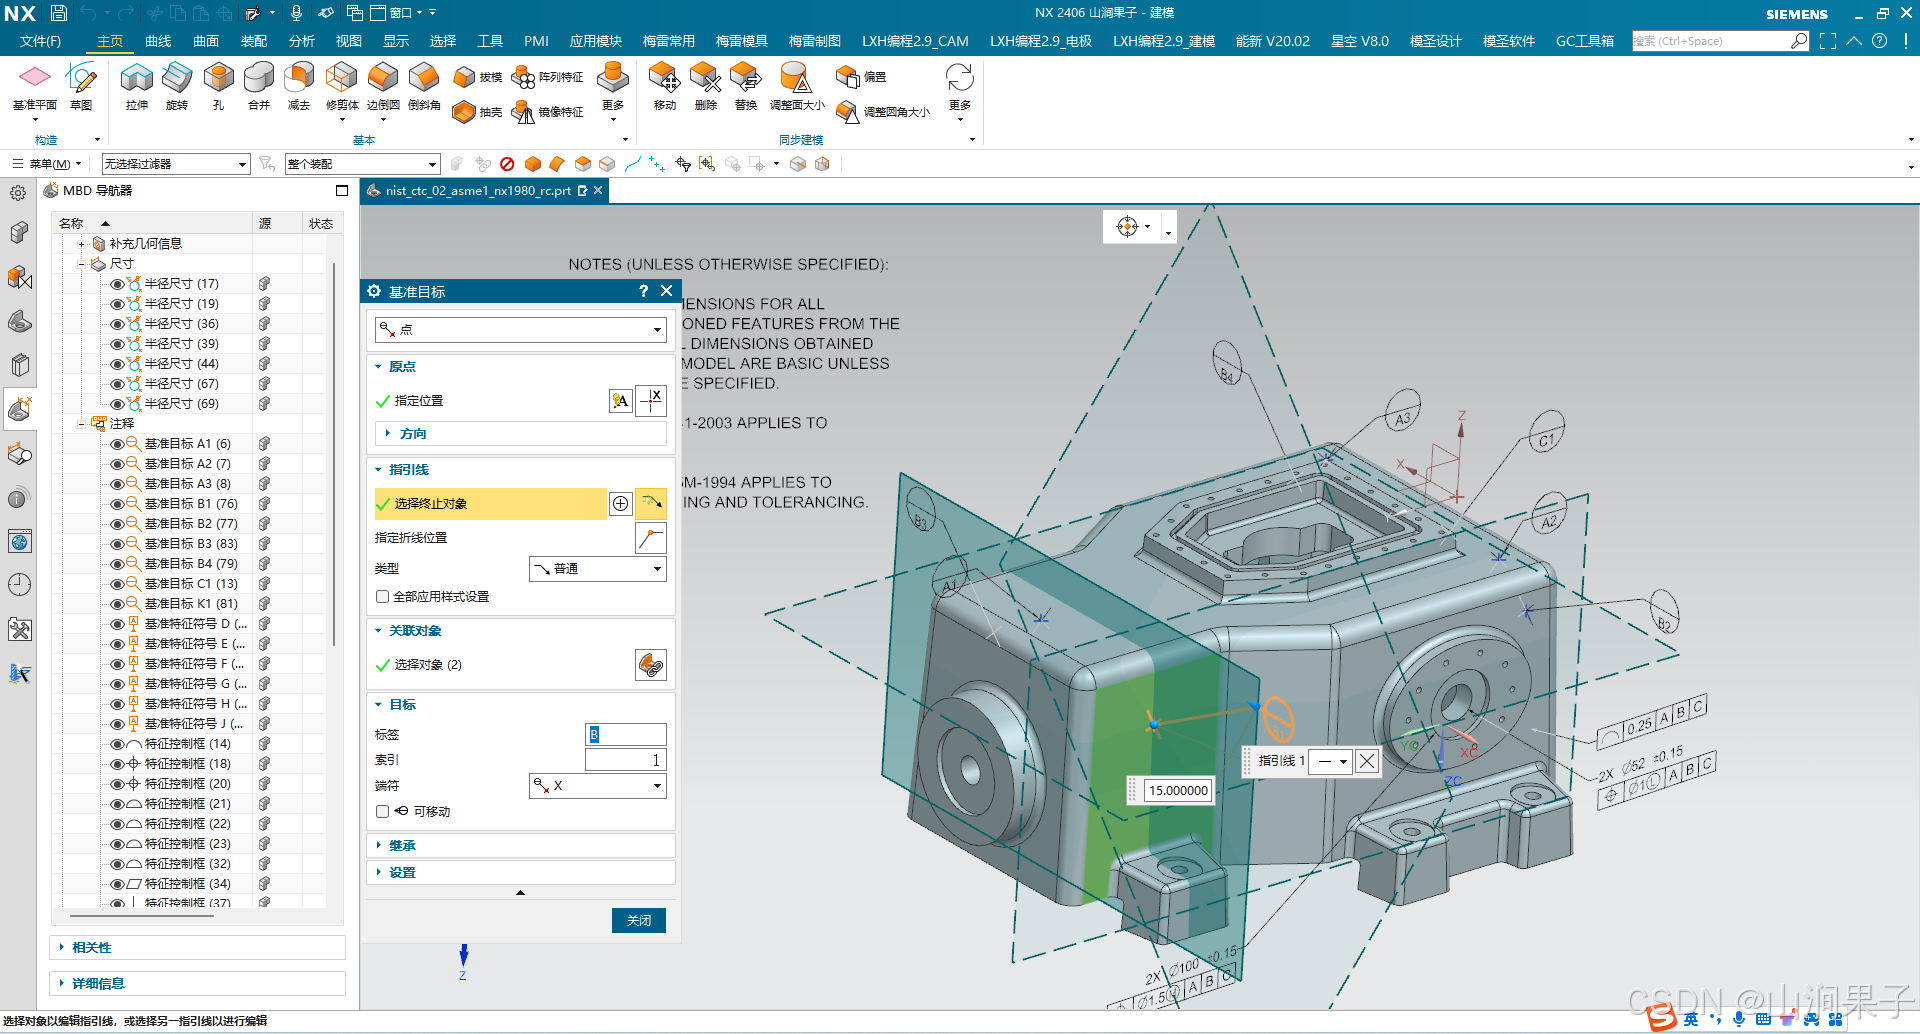
Task: Toggle visibility of 特征控制框 (34)
Action: pyautogui.click(x=117, y=884)
